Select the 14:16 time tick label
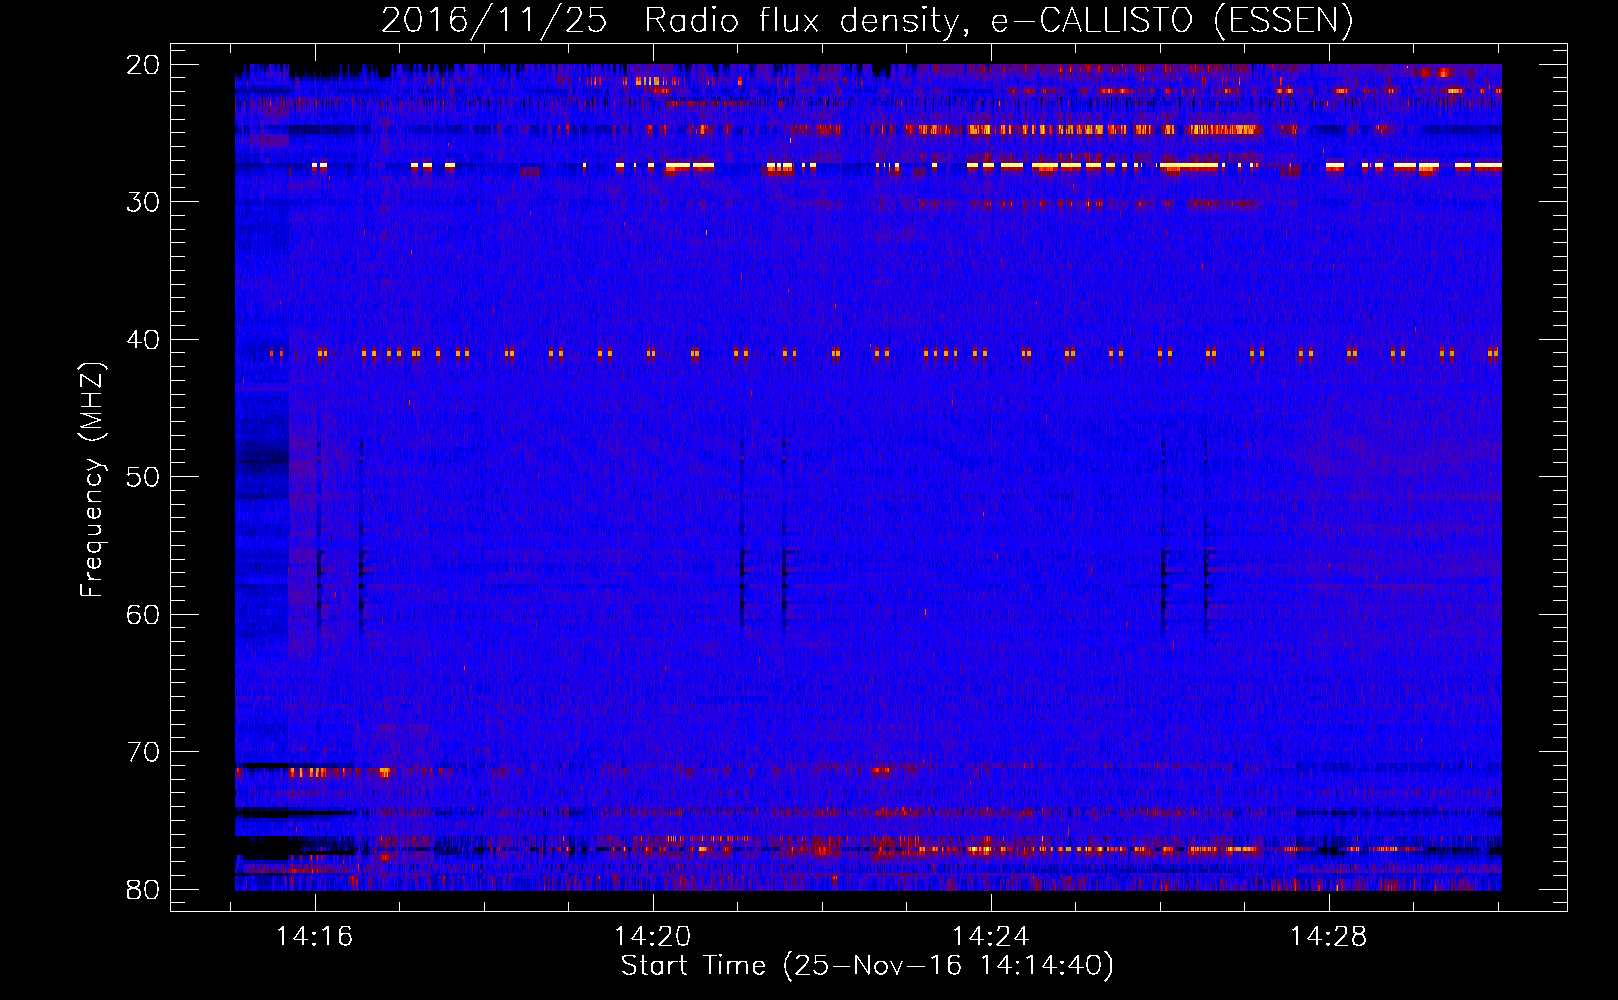Viewport: 1618px width, 1000px height. click(315, 937)
